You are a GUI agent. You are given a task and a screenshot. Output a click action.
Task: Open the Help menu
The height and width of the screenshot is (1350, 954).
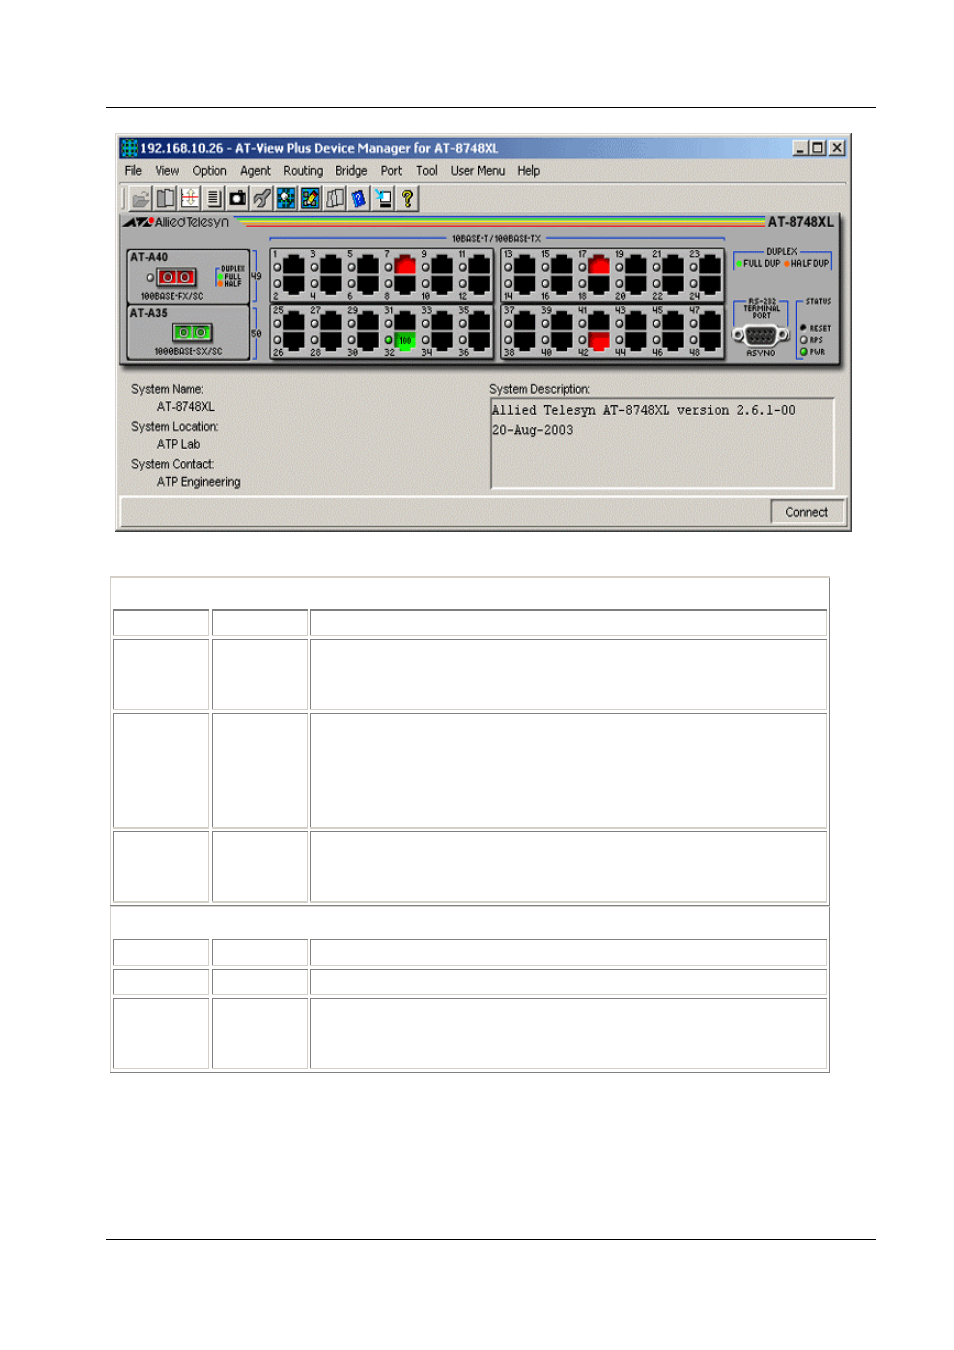[x=529, y=171]
